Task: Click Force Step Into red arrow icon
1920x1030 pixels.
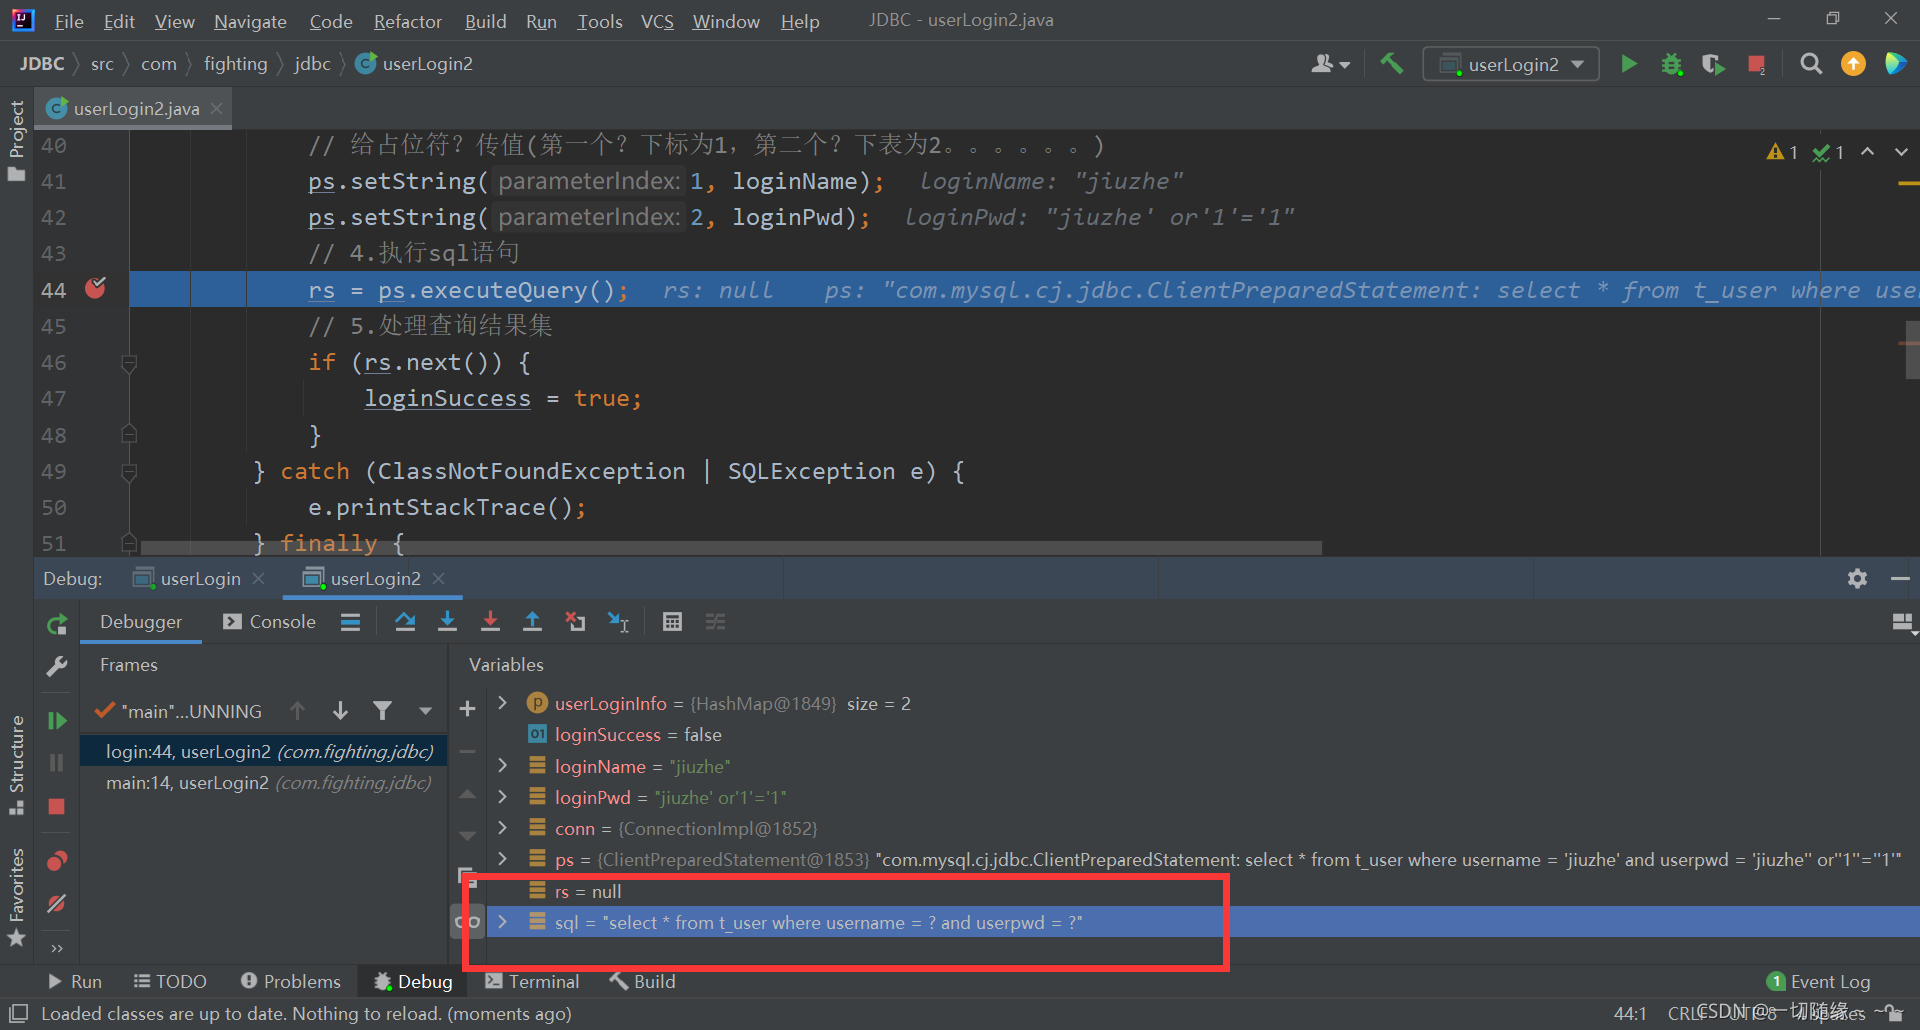Action: pyautogui.click(x=490, y=622)
